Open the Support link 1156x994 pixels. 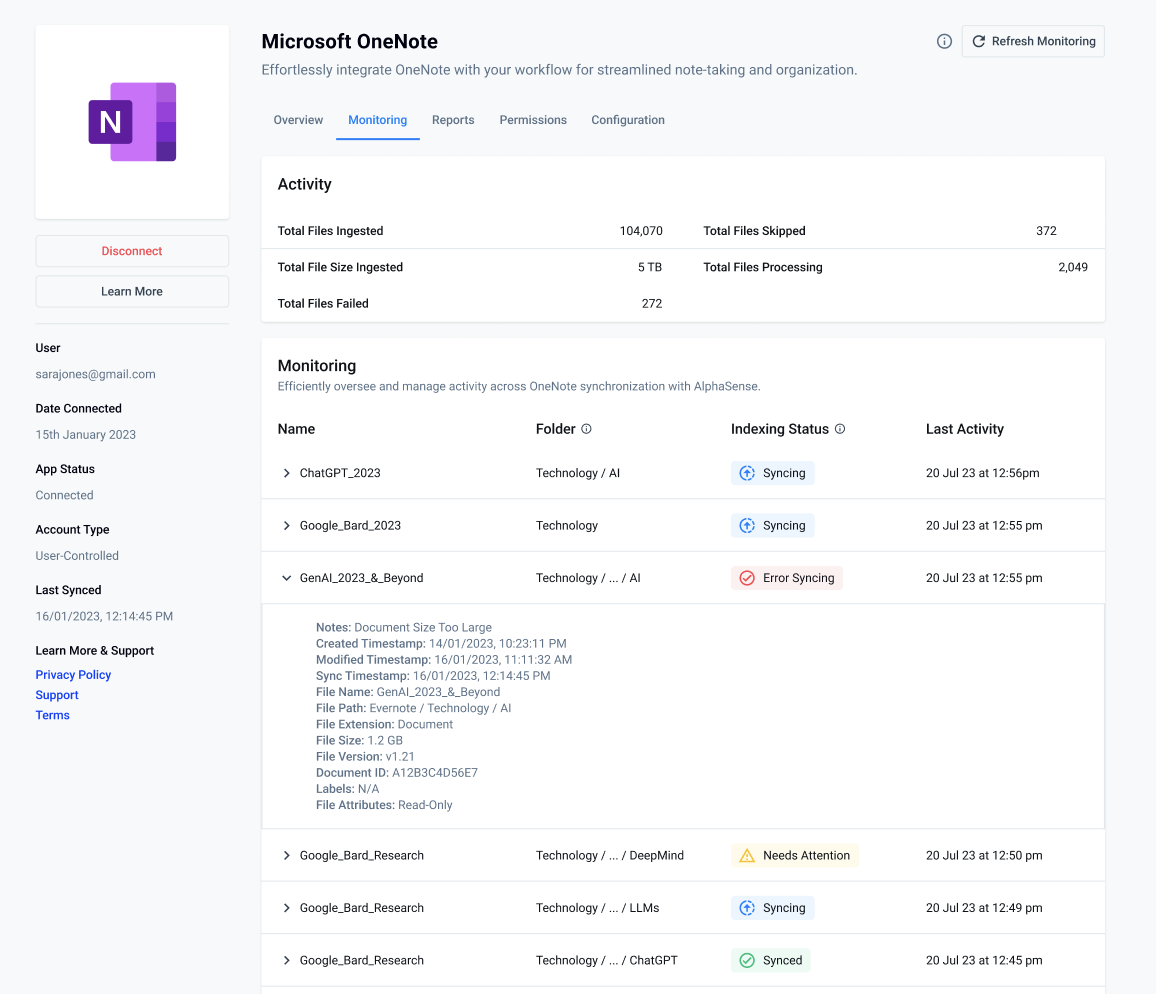(x=57, y=695)
